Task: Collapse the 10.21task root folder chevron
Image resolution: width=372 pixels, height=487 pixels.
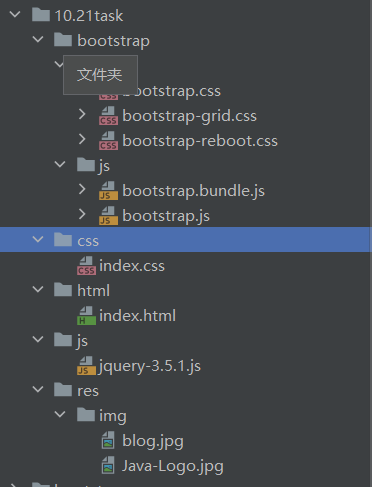Action: pyautogui.click(x=15, y=15)
